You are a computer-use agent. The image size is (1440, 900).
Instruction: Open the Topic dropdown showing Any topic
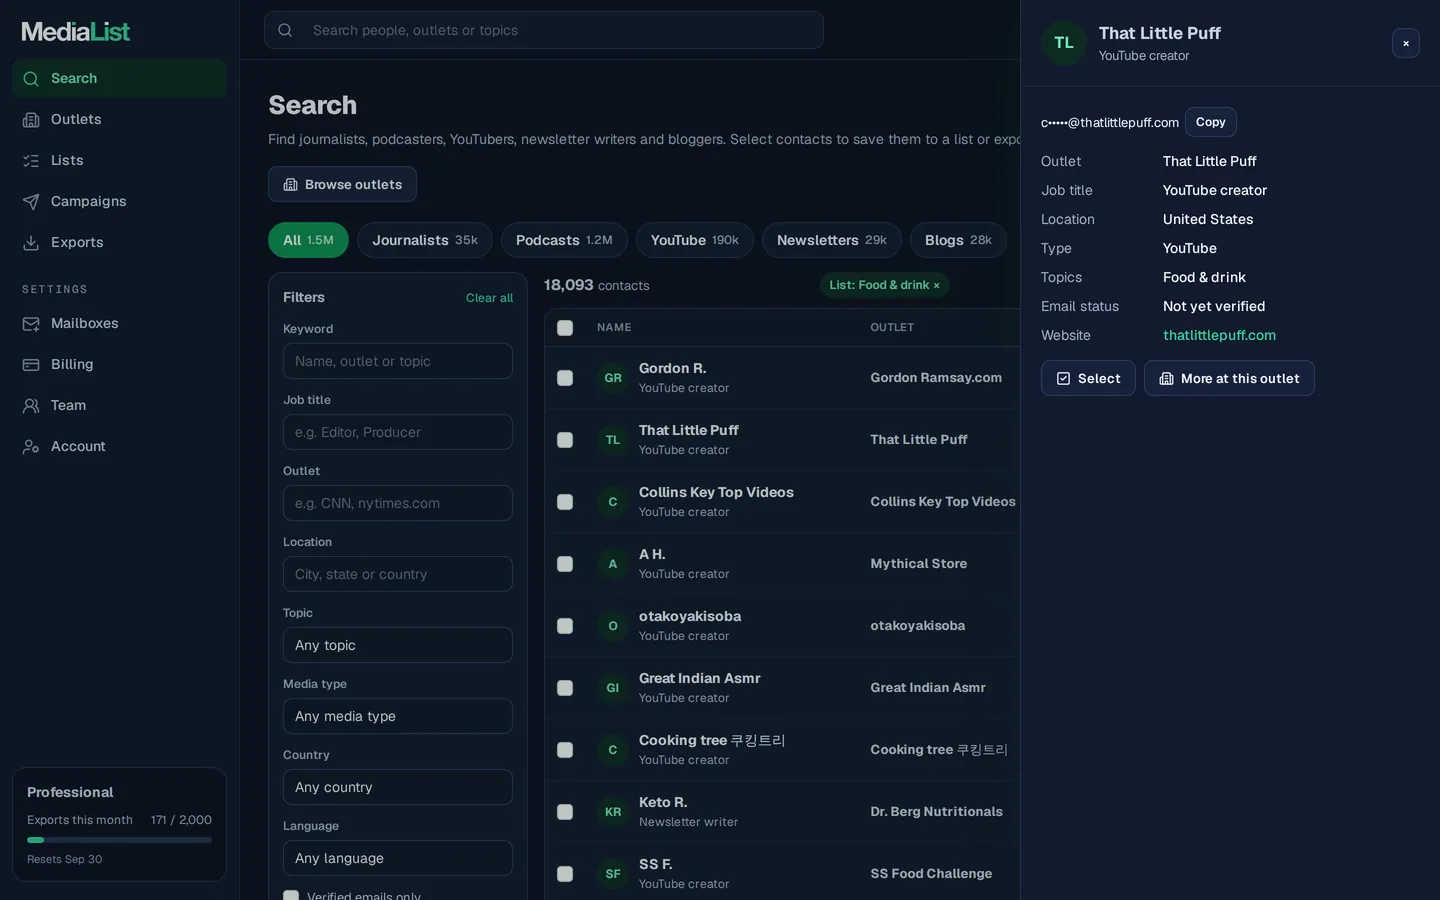tap(398, 645)
